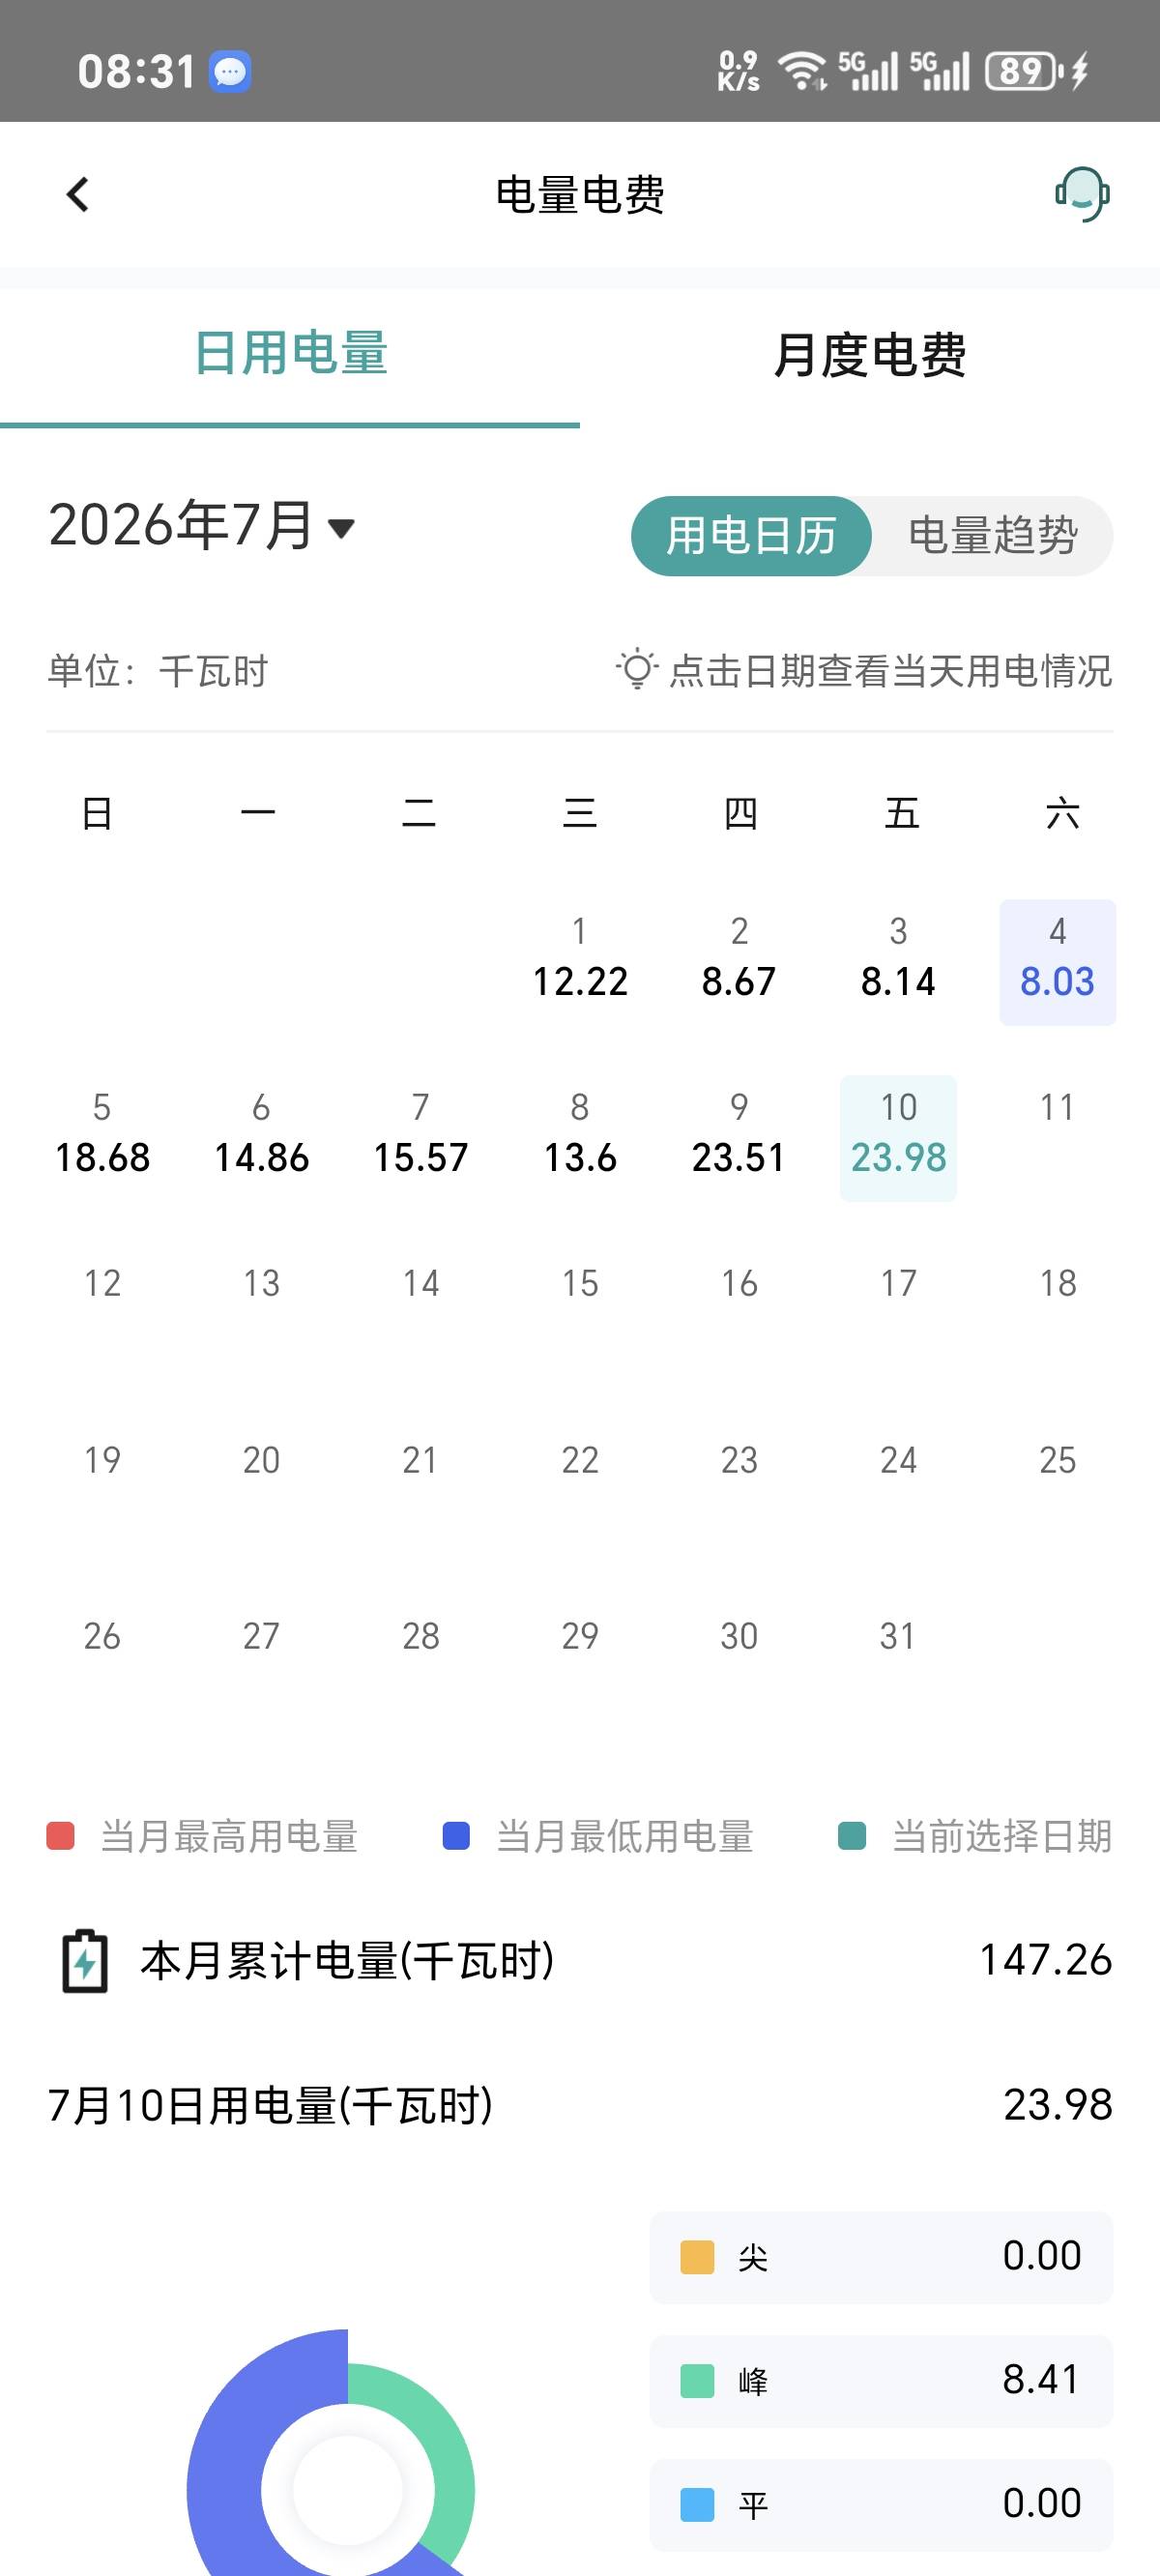
Task: Tap 电量电费 page title
Action: pos(580,194)
